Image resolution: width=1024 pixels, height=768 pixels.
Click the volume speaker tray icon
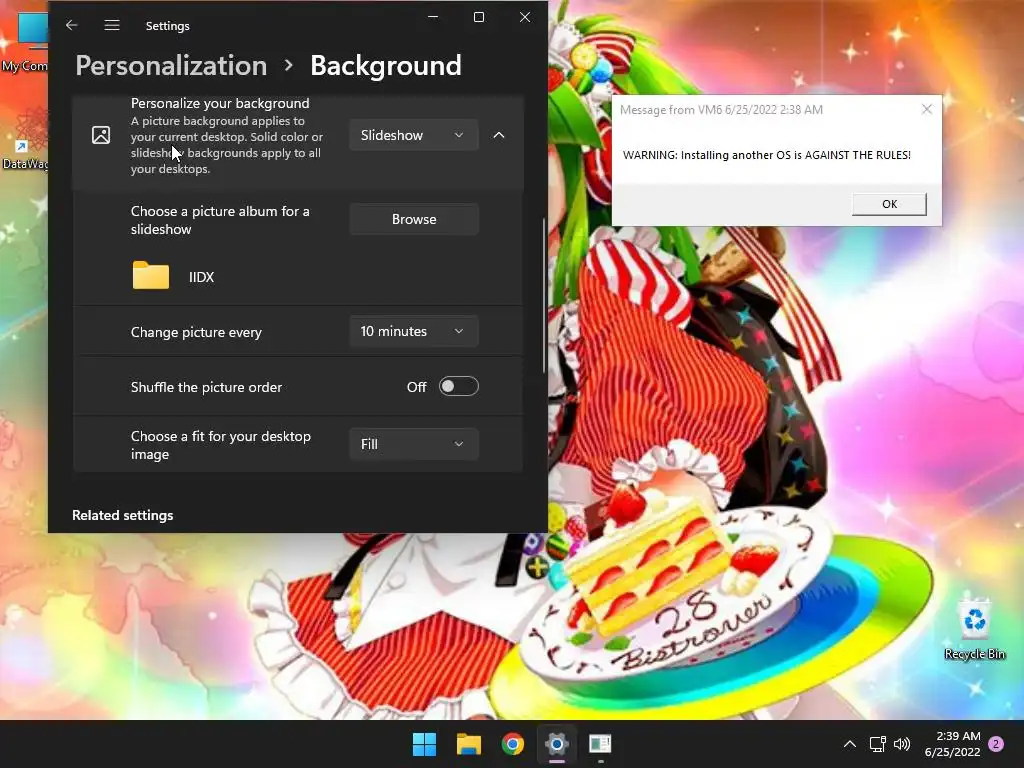click(902, 744)
